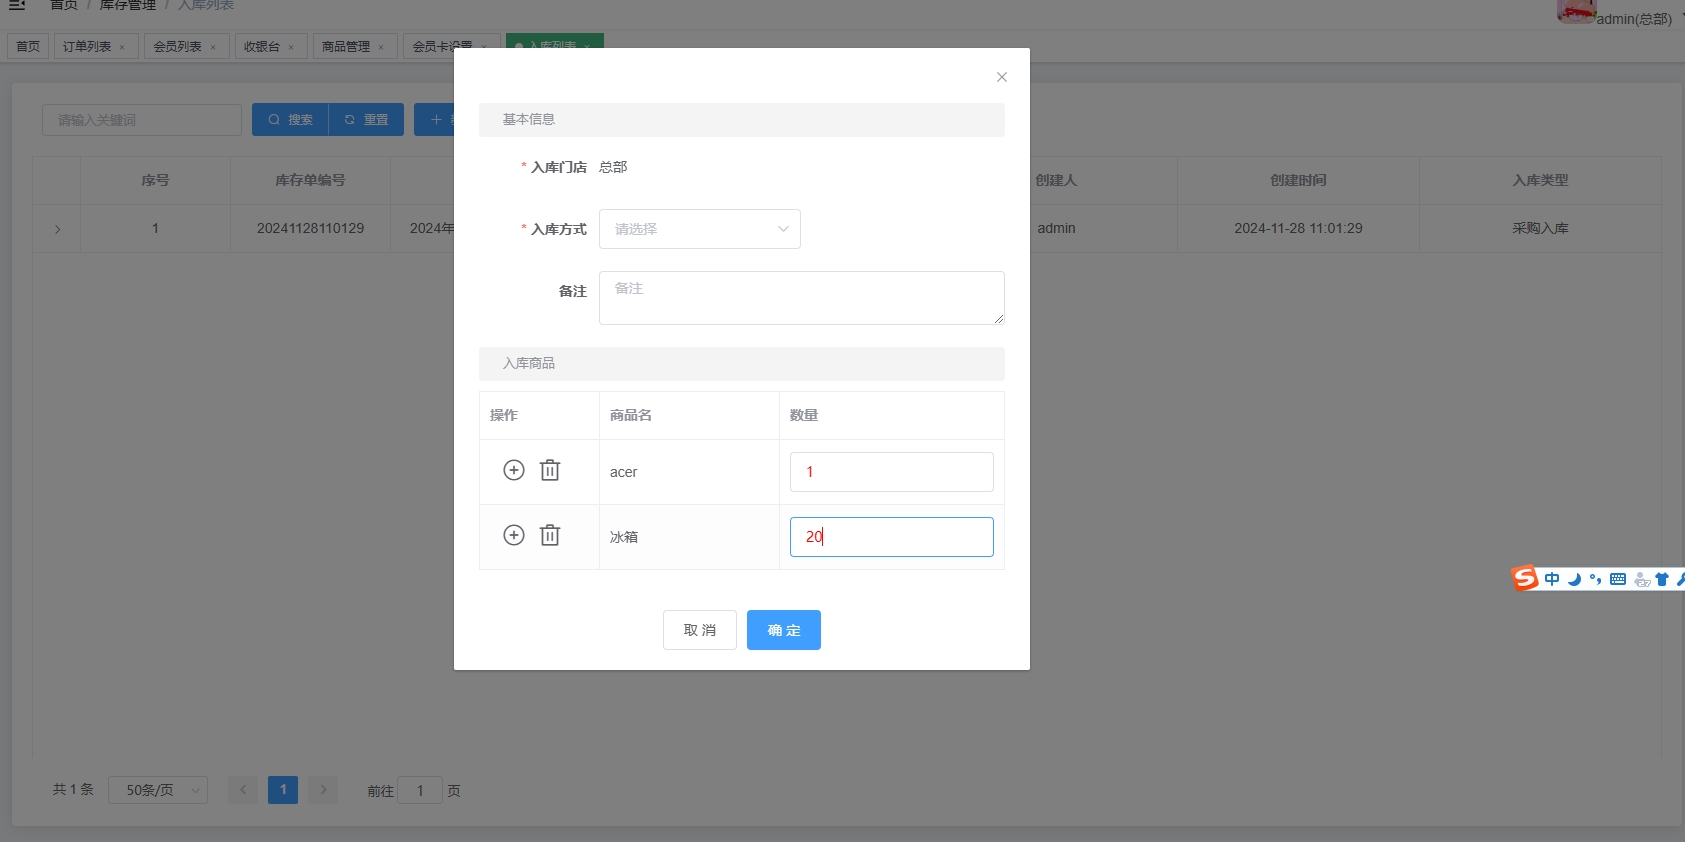Delete the acer product row
This screenshot has width=1685, height=842.
point(550,470)
